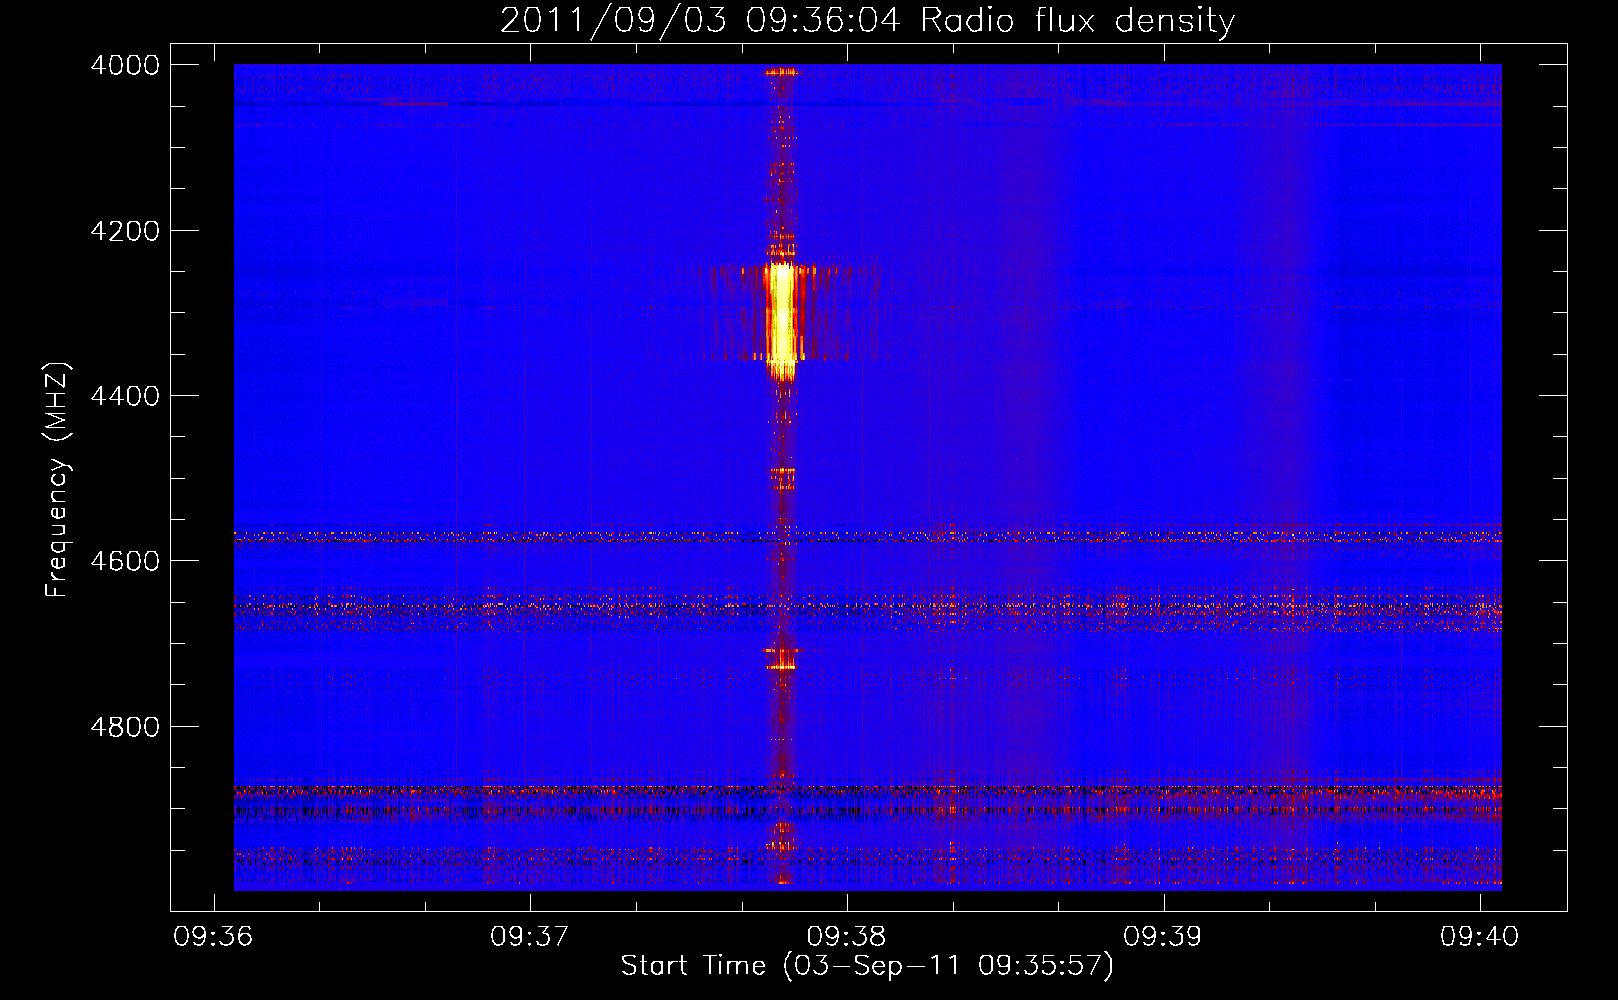Click the '09:37' time axis label

(x=530, y=937)
